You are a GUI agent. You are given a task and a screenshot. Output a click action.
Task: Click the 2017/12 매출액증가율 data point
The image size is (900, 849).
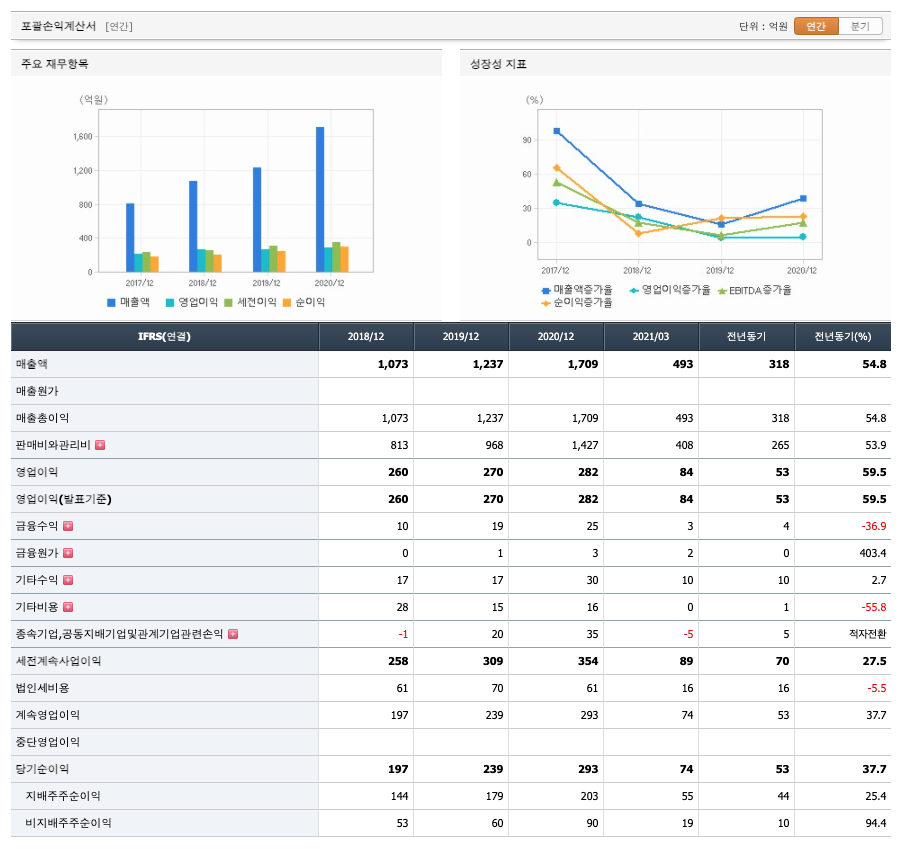coord(557,131)
